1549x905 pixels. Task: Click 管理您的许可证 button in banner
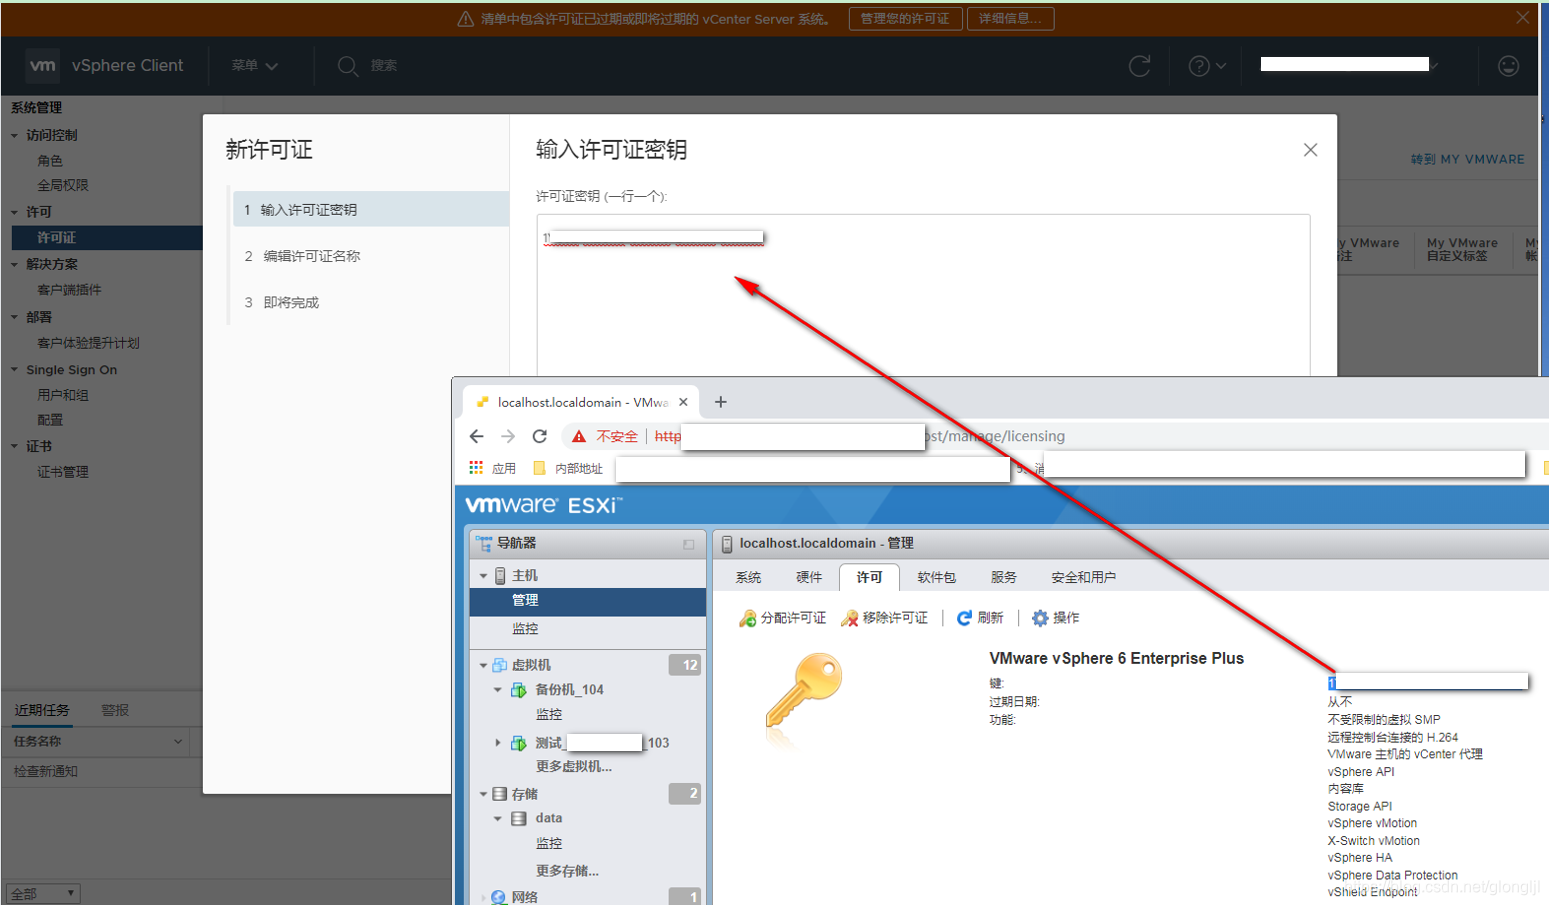point(905,19)
